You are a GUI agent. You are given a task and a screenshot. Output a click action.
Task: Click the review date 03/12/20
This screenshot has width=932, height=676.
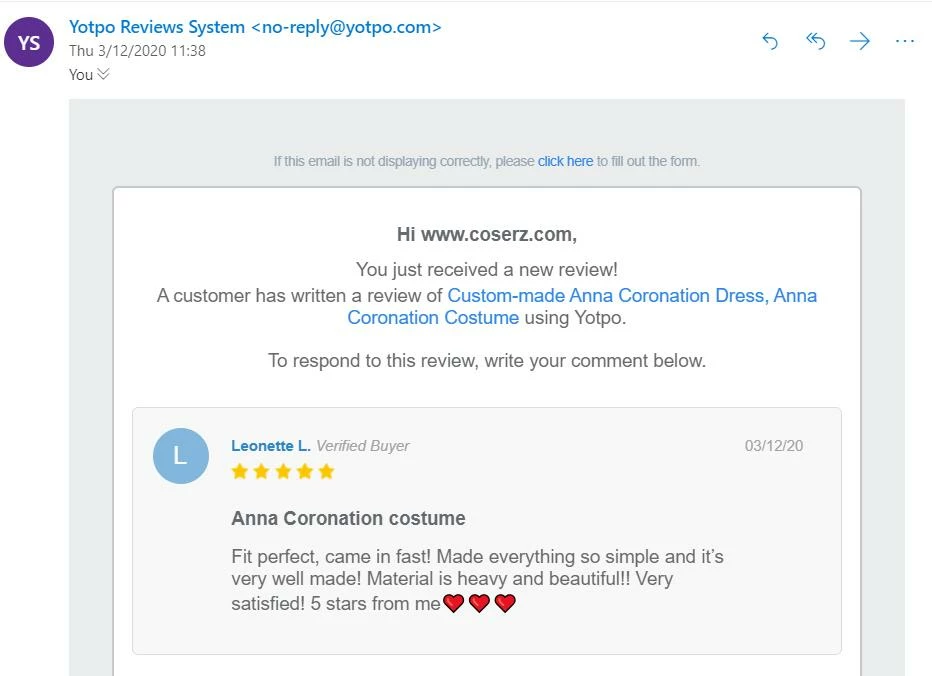pyautogui.click(x=773, y=446)
